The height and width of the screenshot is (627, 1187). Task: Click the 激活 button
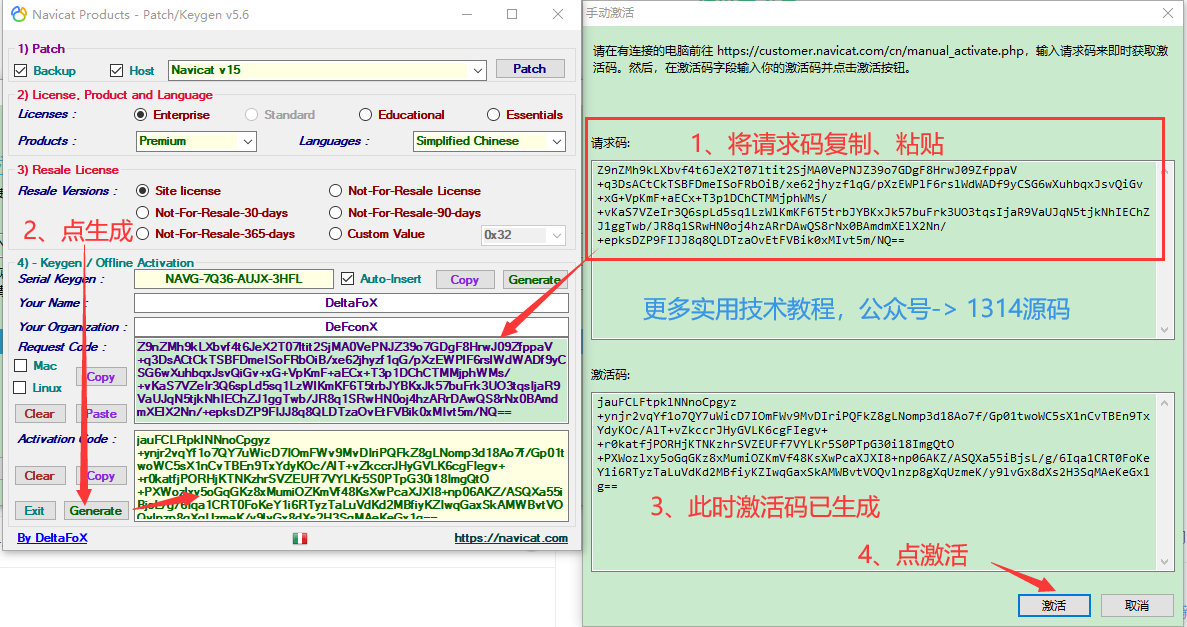(1054, 605)
